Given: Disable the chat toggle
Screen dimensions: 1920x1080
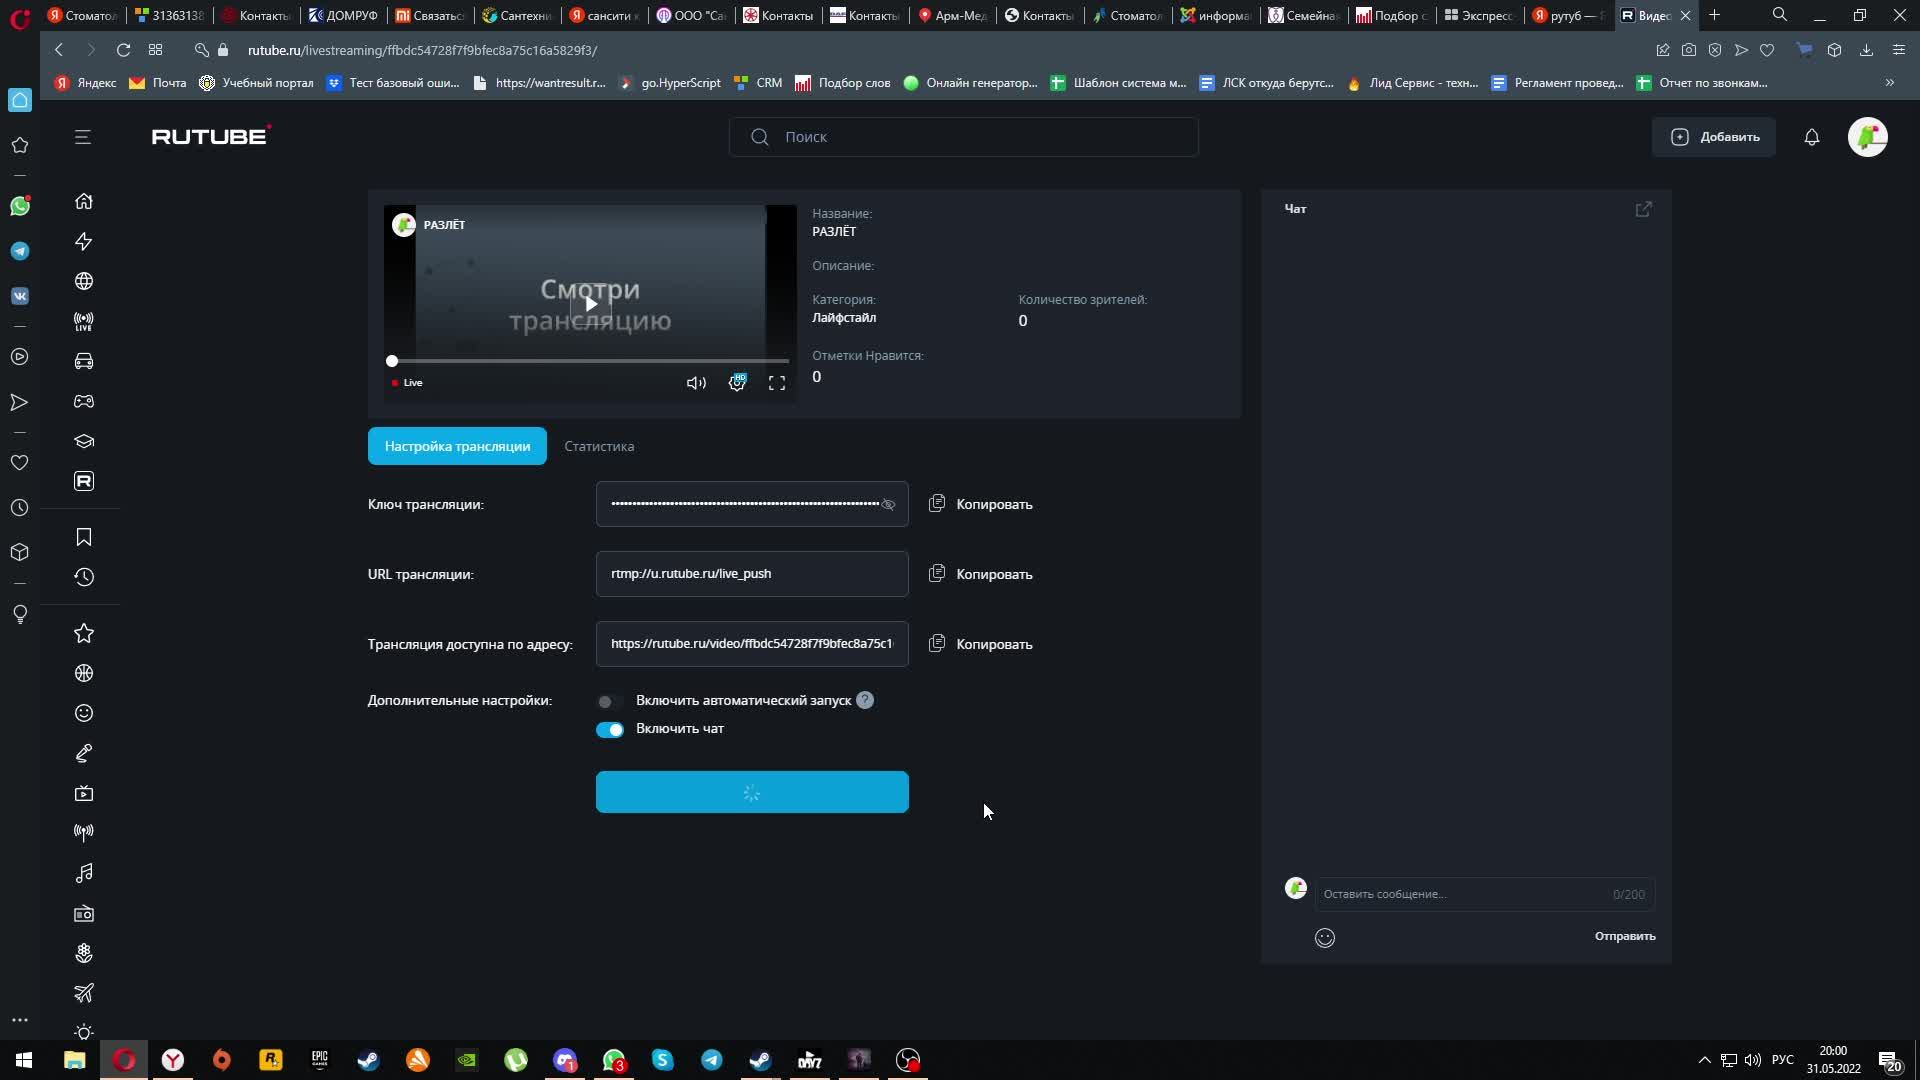Looking at the screenshot, I should click(609, 729).
